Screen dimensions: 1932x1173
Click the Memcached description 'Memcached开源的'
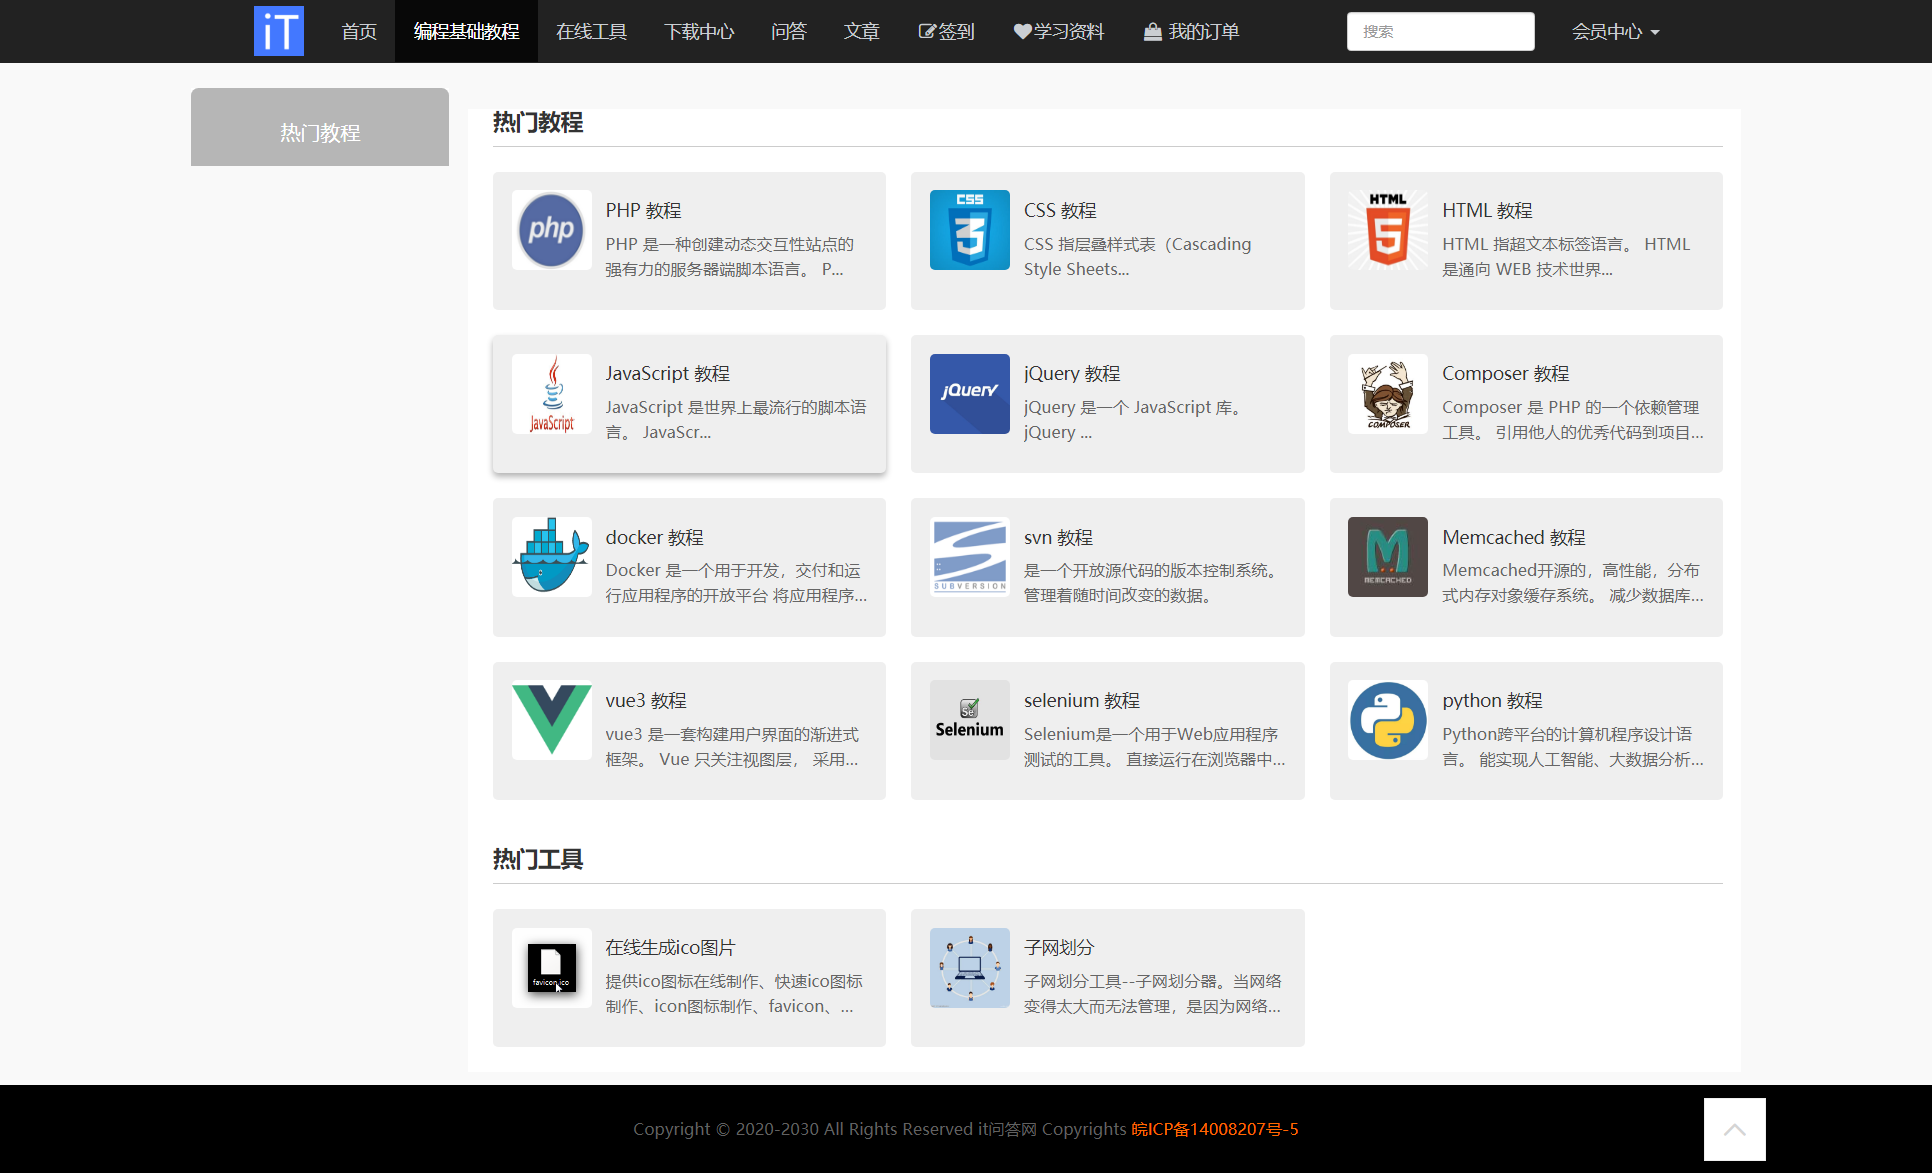[1573, 583]
